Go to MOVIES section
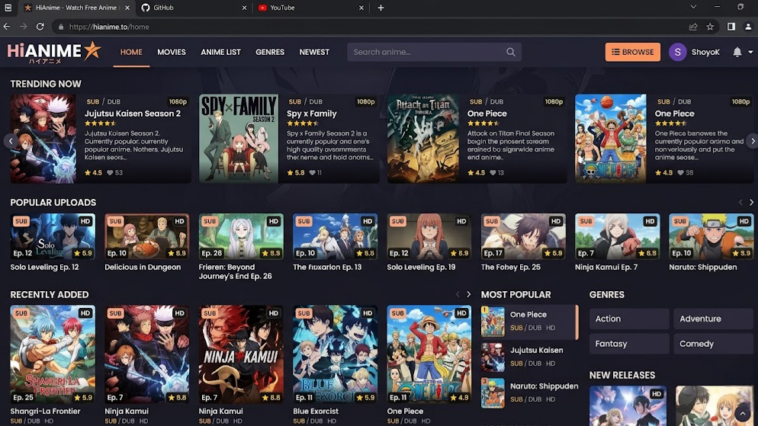Viewport: 758px width, 426px height. pyautogui.click(x=171, y=52)
